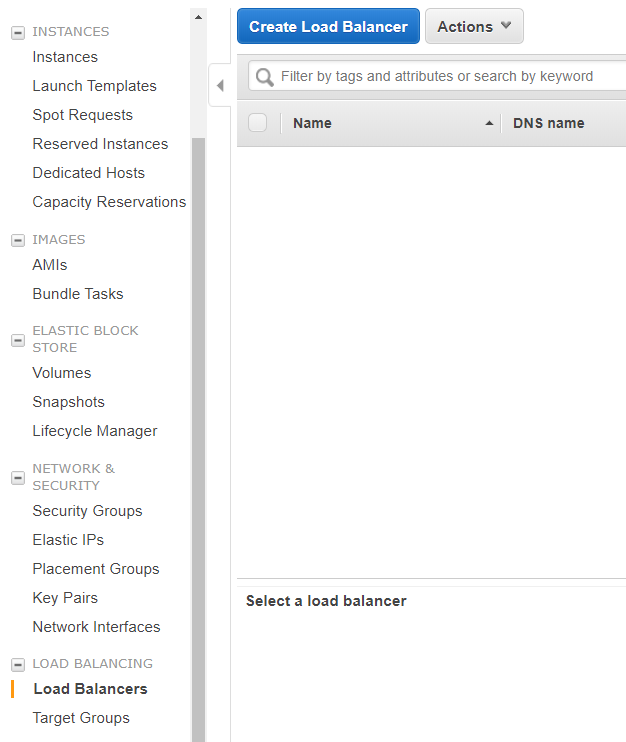The image size is (626, 742).
Task: Open Capacity Reservations
Action: [x=109, y=202]
